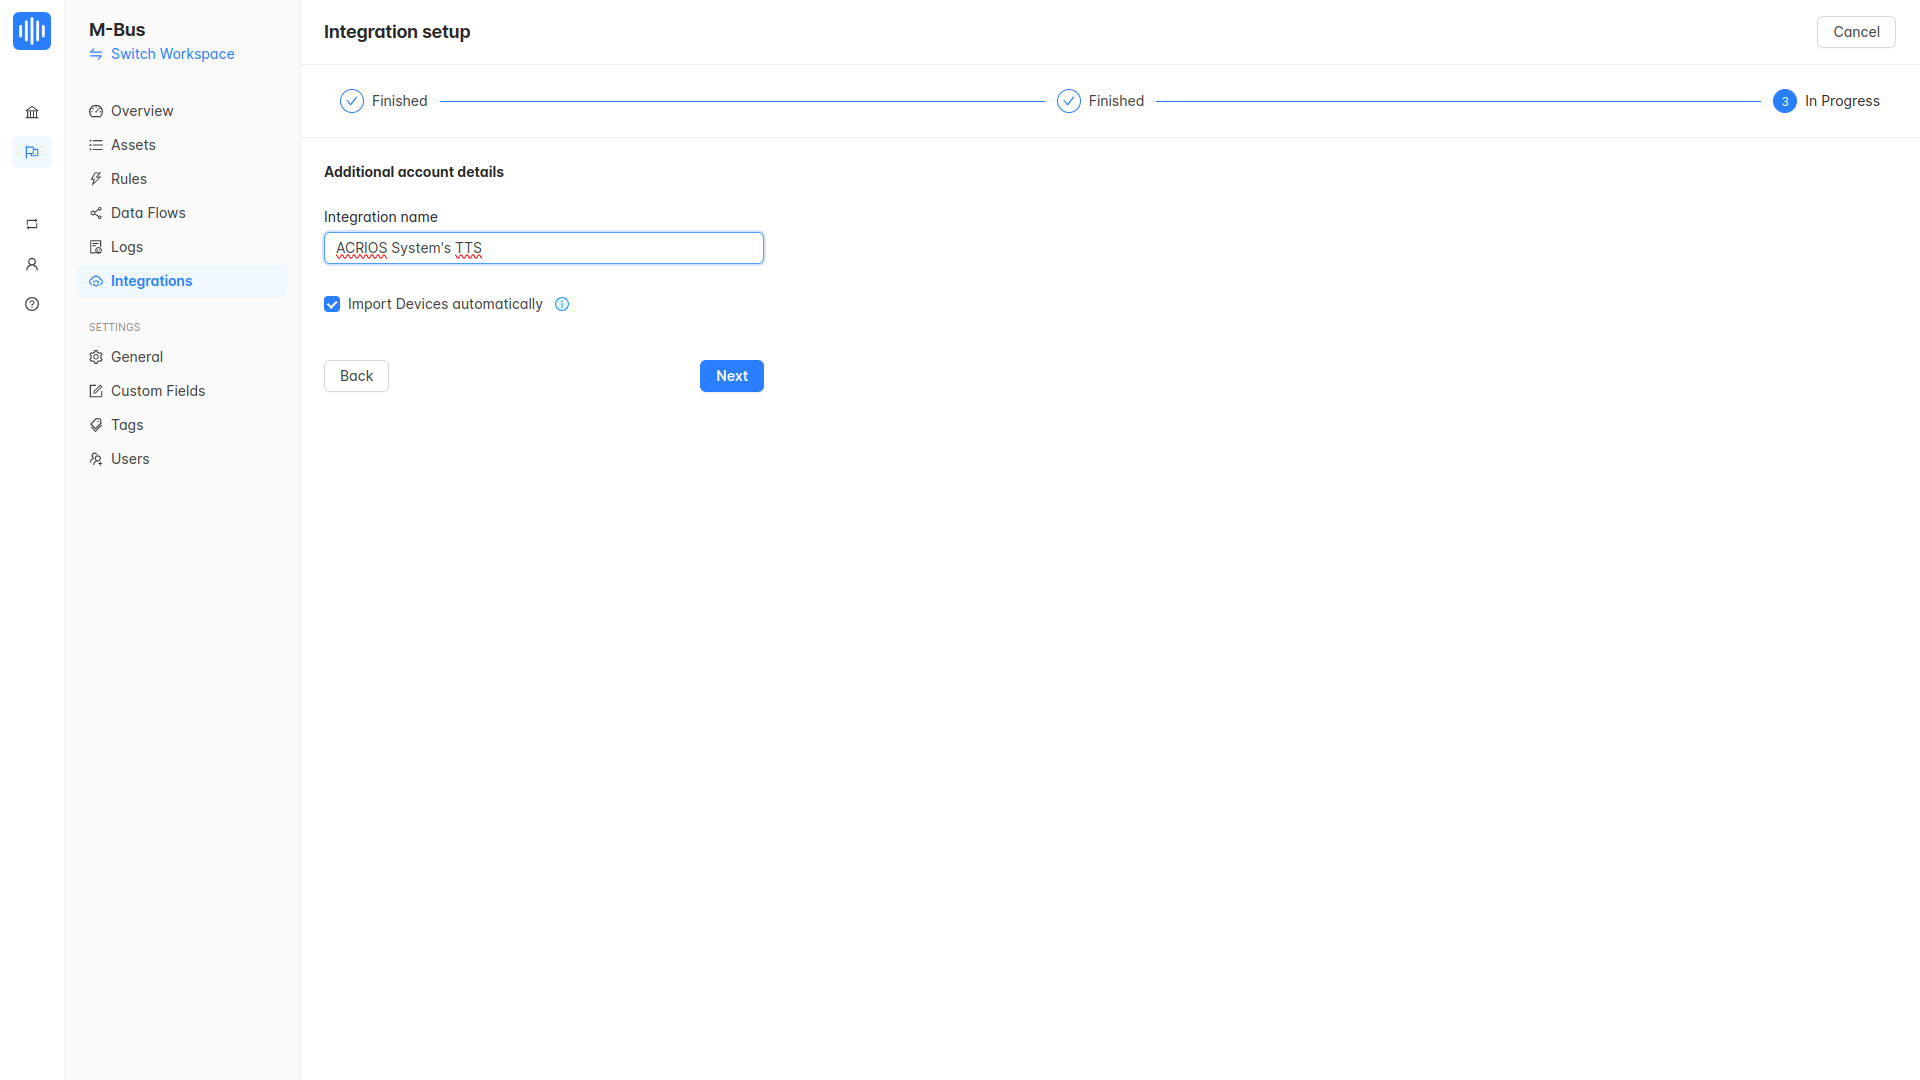Click completed second step checkmark icon

point(1068,101)
